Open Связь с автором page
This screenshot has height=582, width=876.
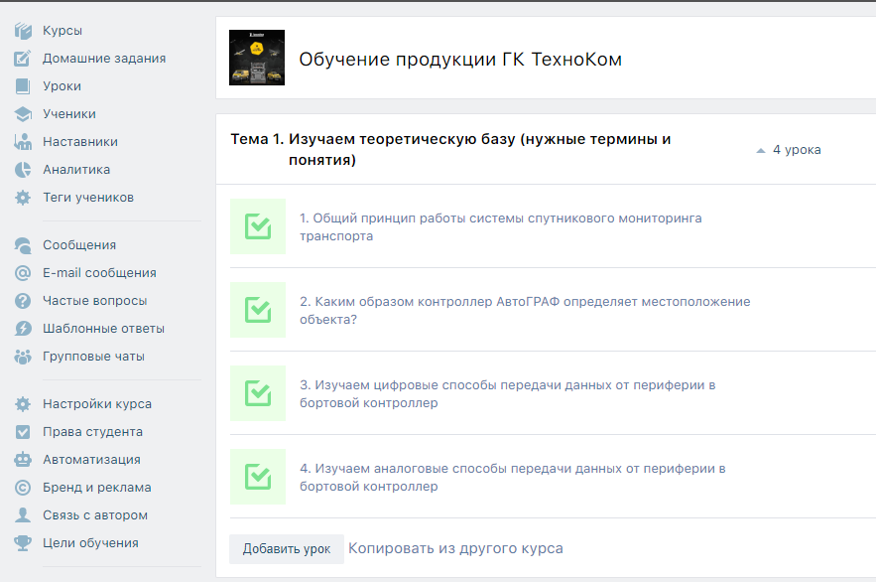[96, 515]
